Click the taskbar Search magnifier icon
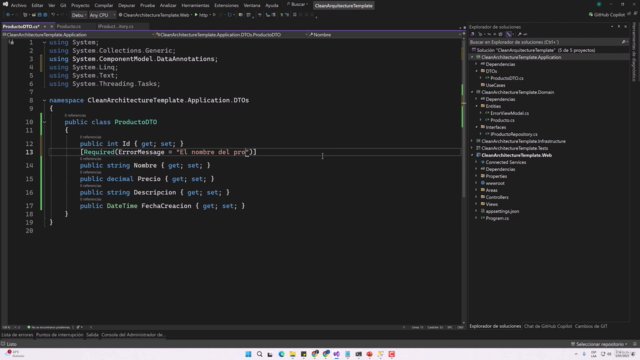The height and width of the screenshot is (360, 640). [x=260, y=354]
